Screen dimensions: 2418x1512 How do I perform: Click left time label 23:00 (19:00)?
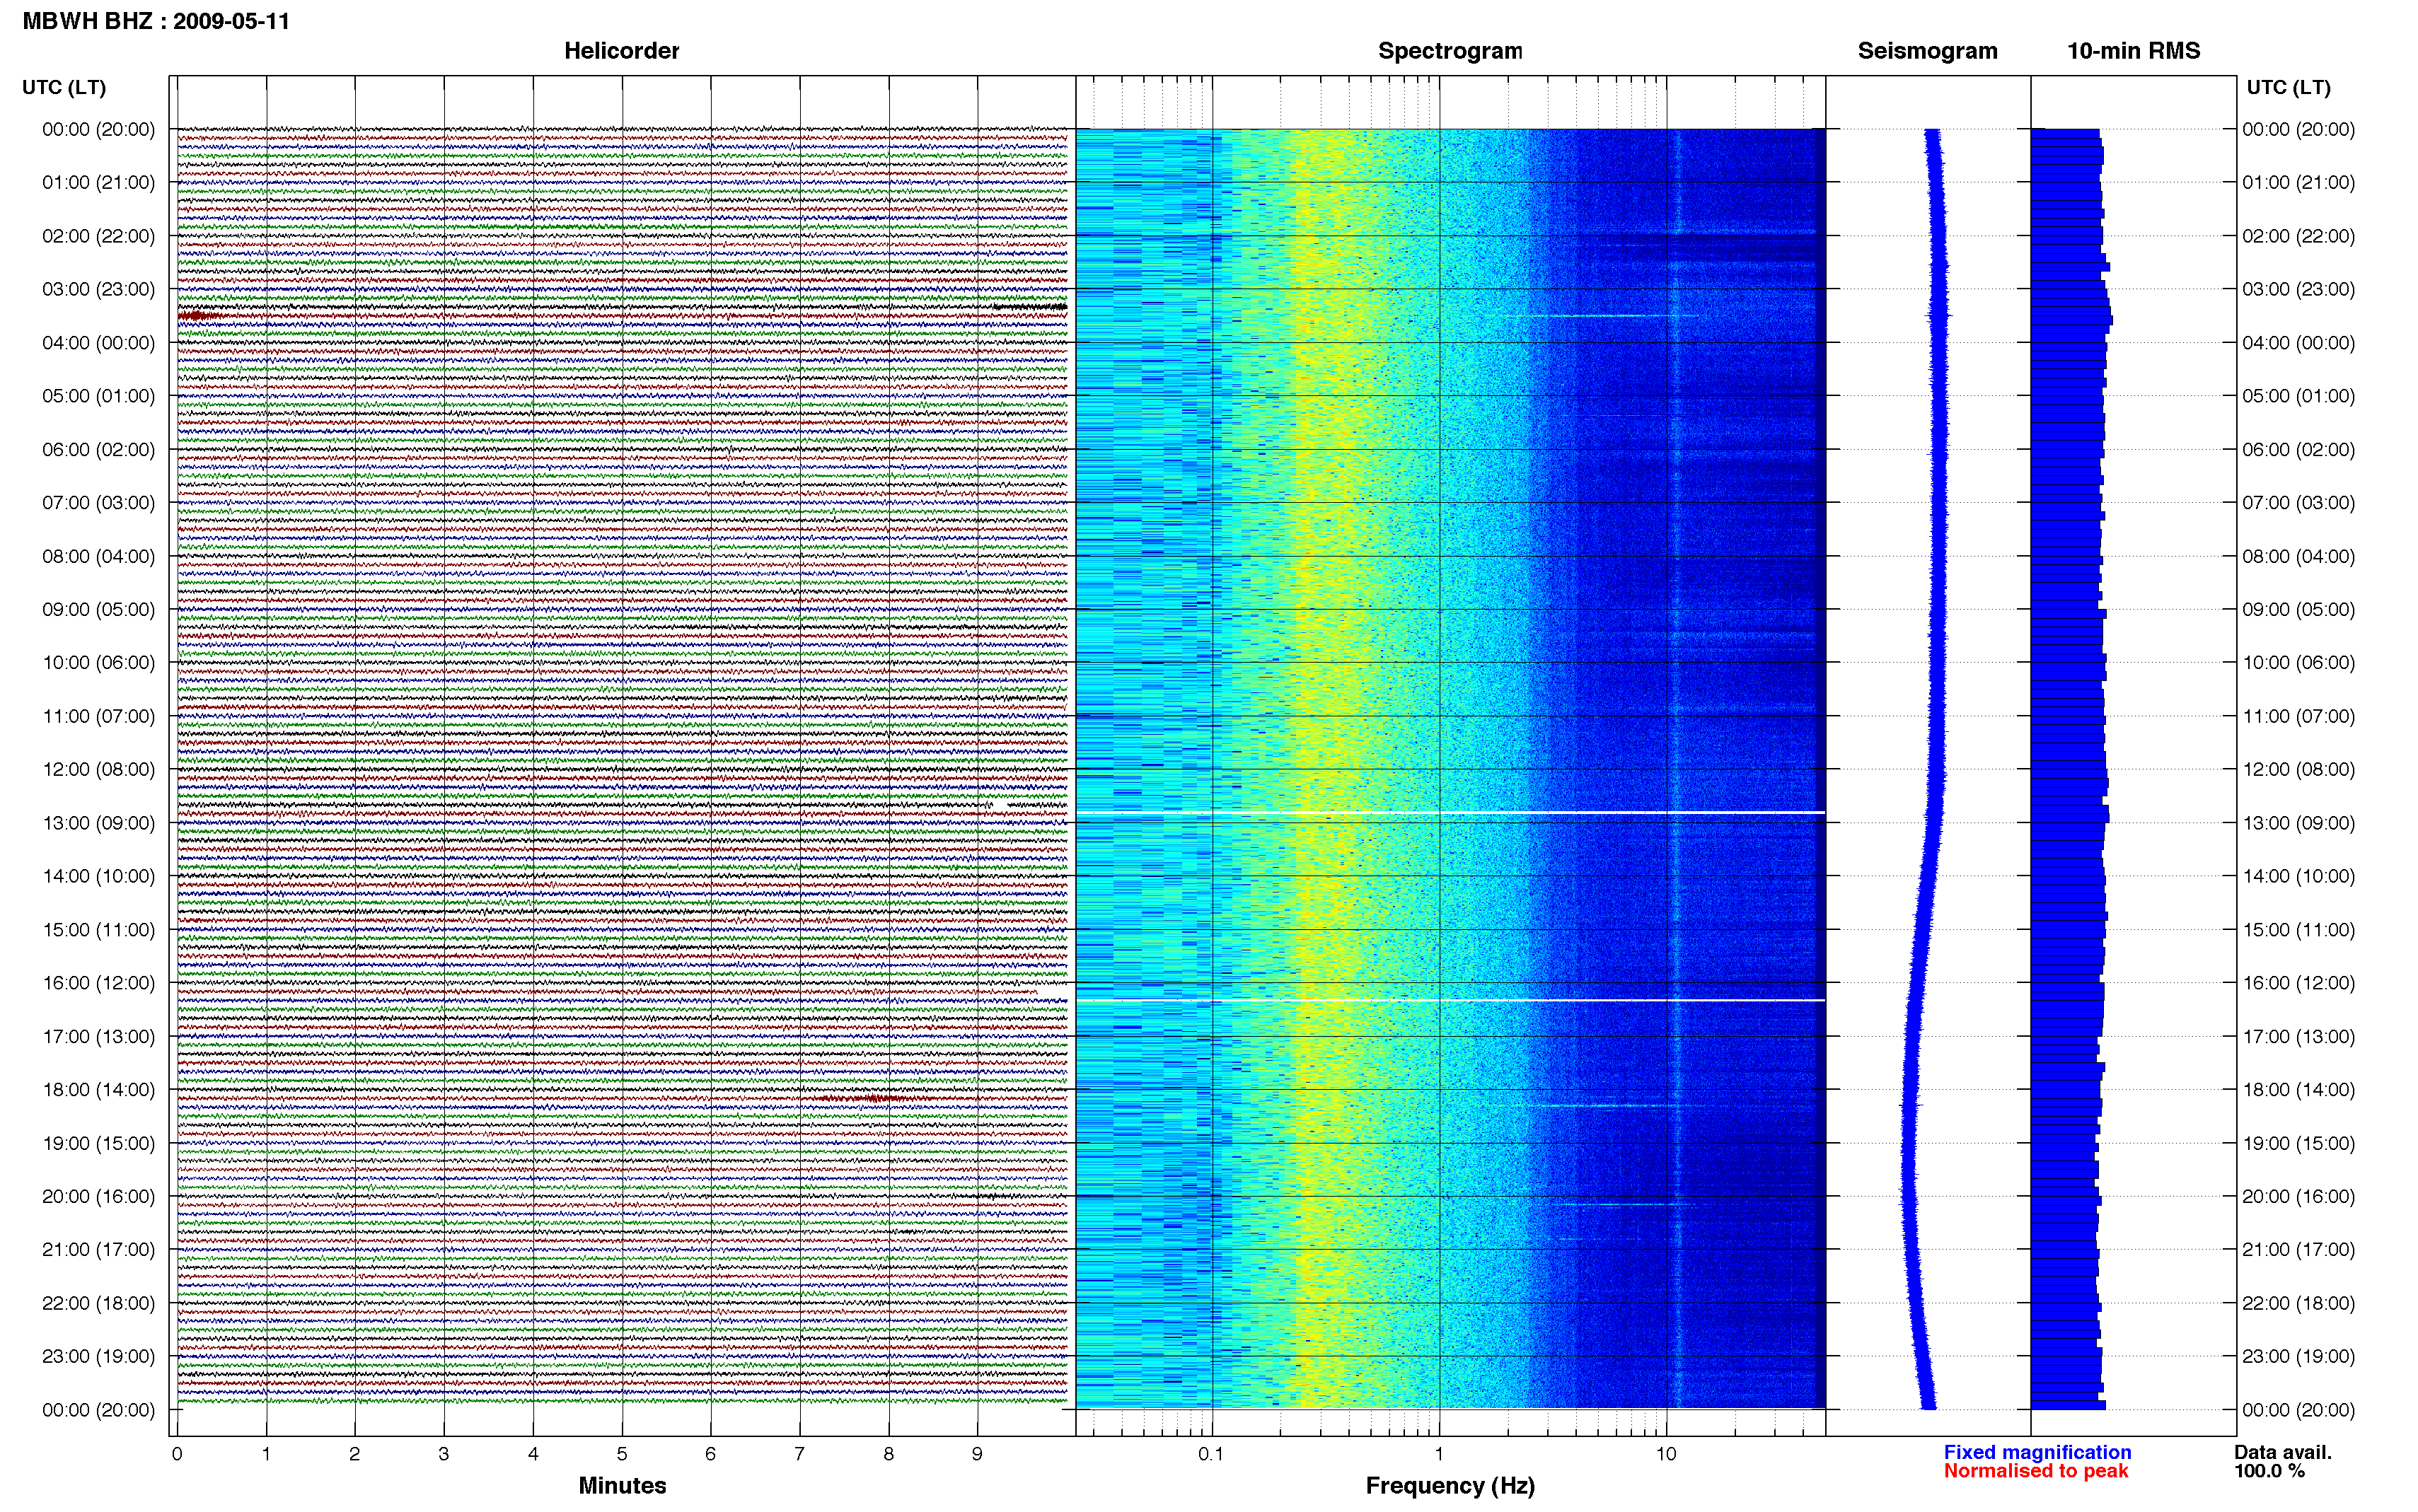pyautogui.click(x=98, y=1357)
